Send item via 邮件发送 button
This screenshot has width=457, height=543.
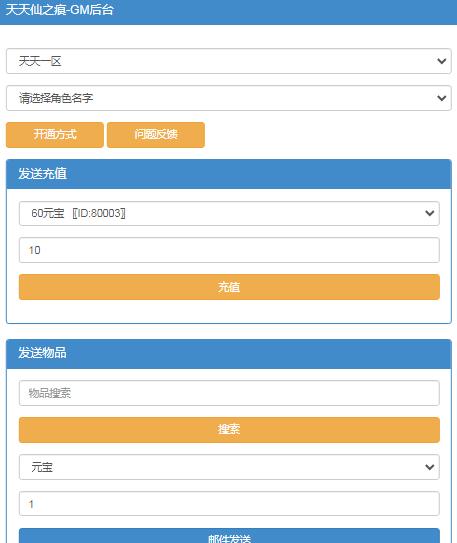pyautogui.click(x=229, y=536)
